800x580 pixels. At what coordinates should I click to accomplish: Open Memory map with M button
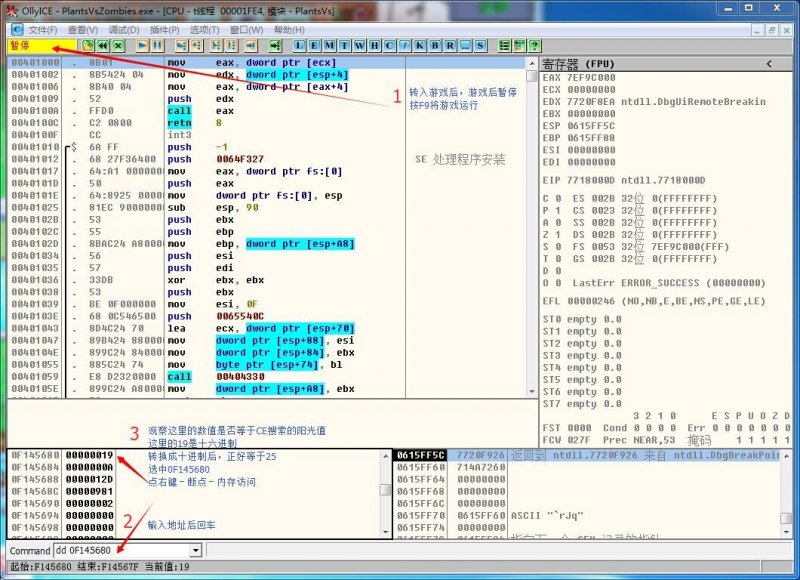[x=330, y=46]
